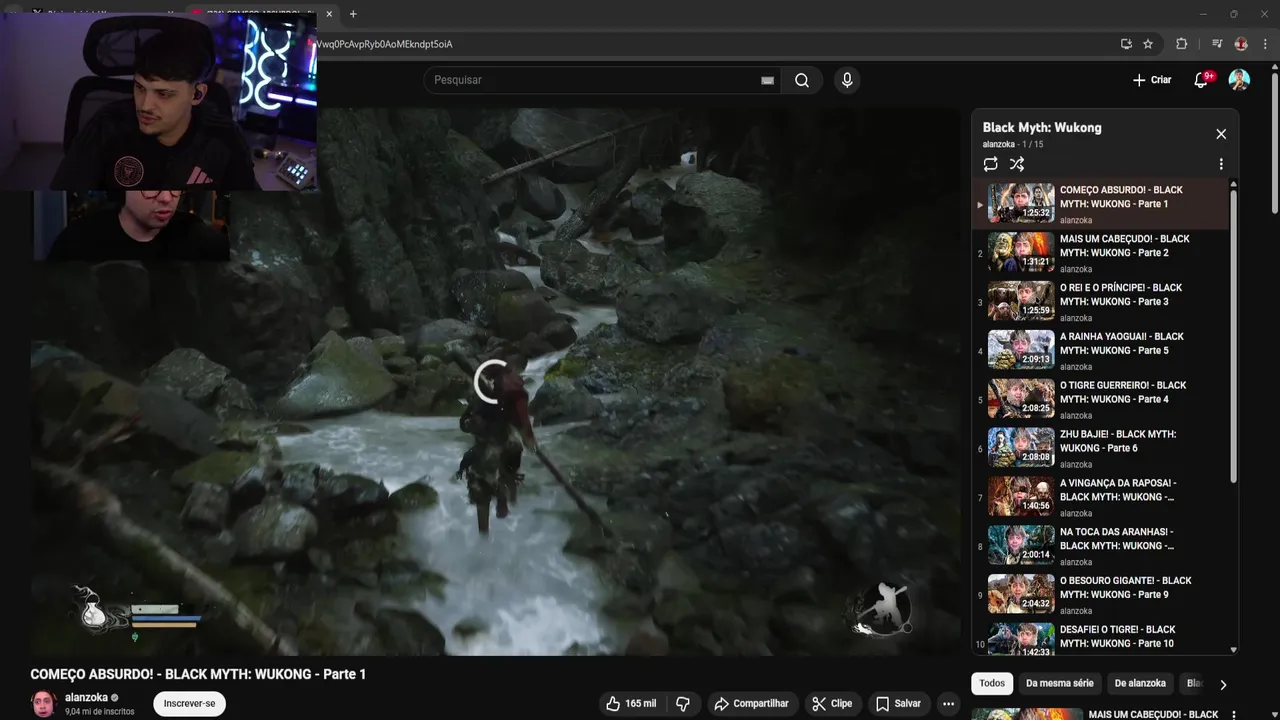
Task: Open the alanzoka channel name link
Action: [87, 698]
